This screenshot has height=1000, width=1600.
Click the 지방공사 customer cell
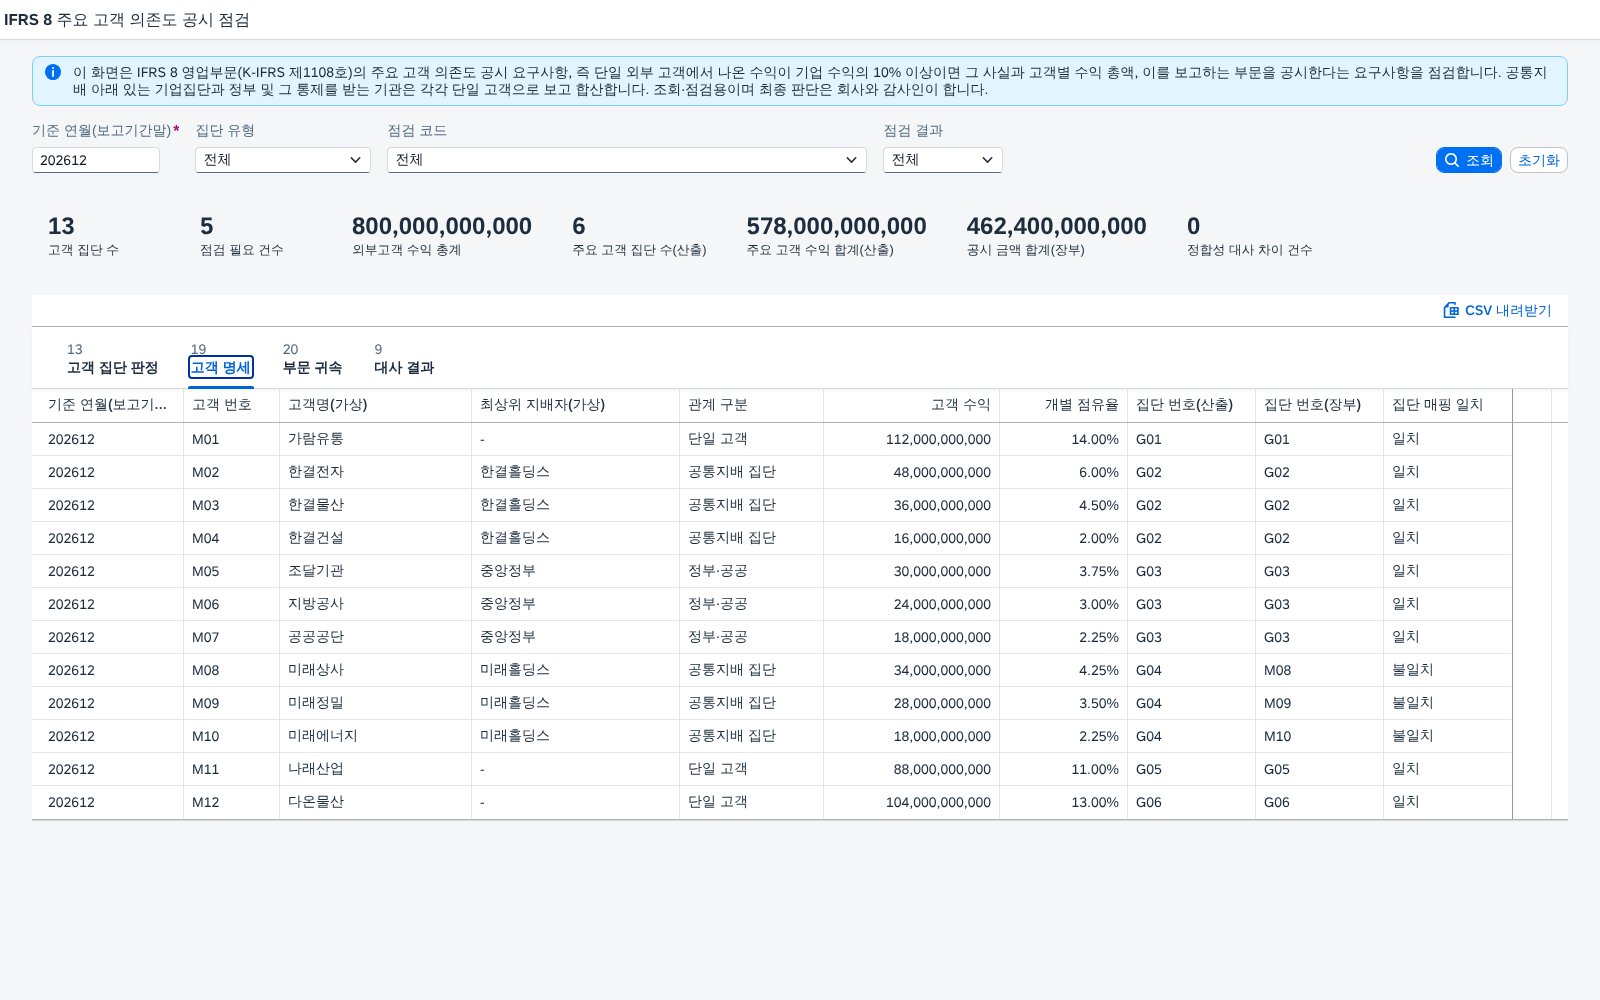click(316, 604)
